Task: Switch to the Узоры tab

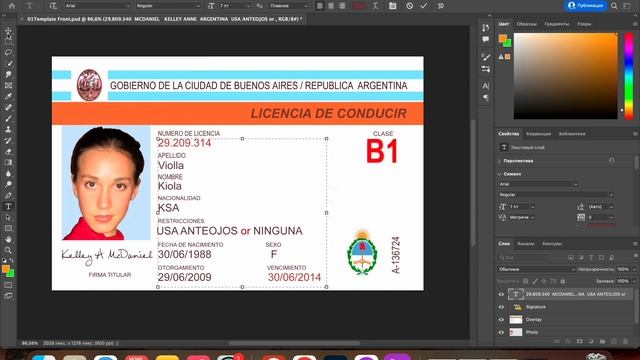Action: coord(584,24)
